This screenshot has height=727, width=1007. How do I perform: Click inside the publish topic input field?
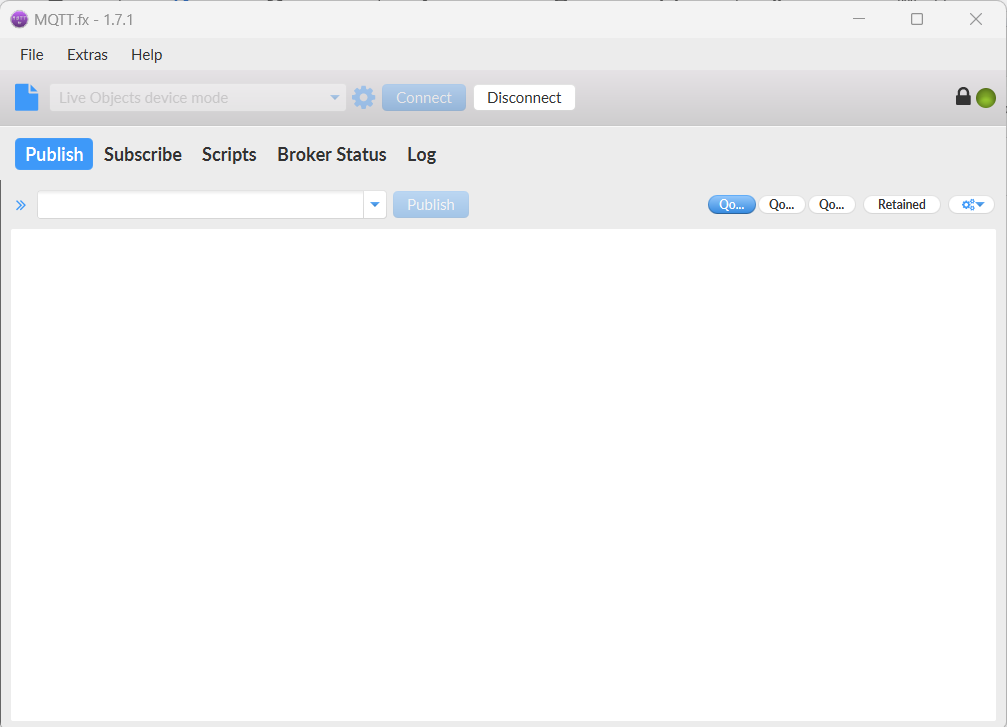pyautogui.click(x=200, y=205)
